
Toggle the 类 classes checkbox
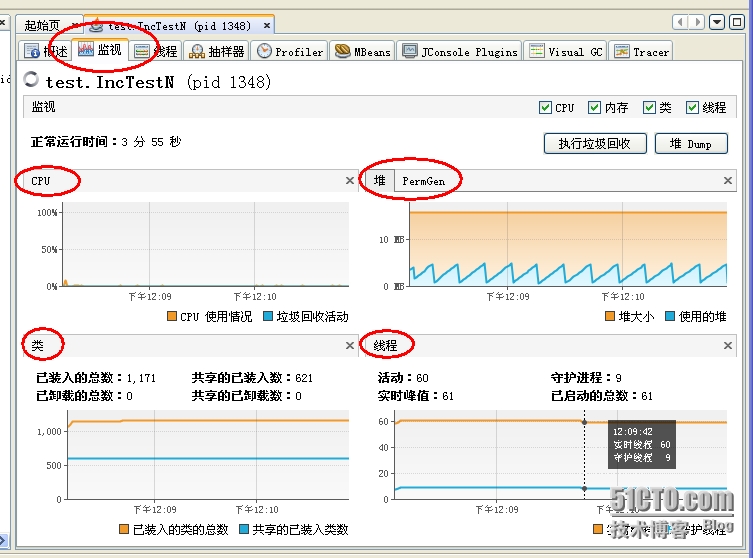(649, 107)
